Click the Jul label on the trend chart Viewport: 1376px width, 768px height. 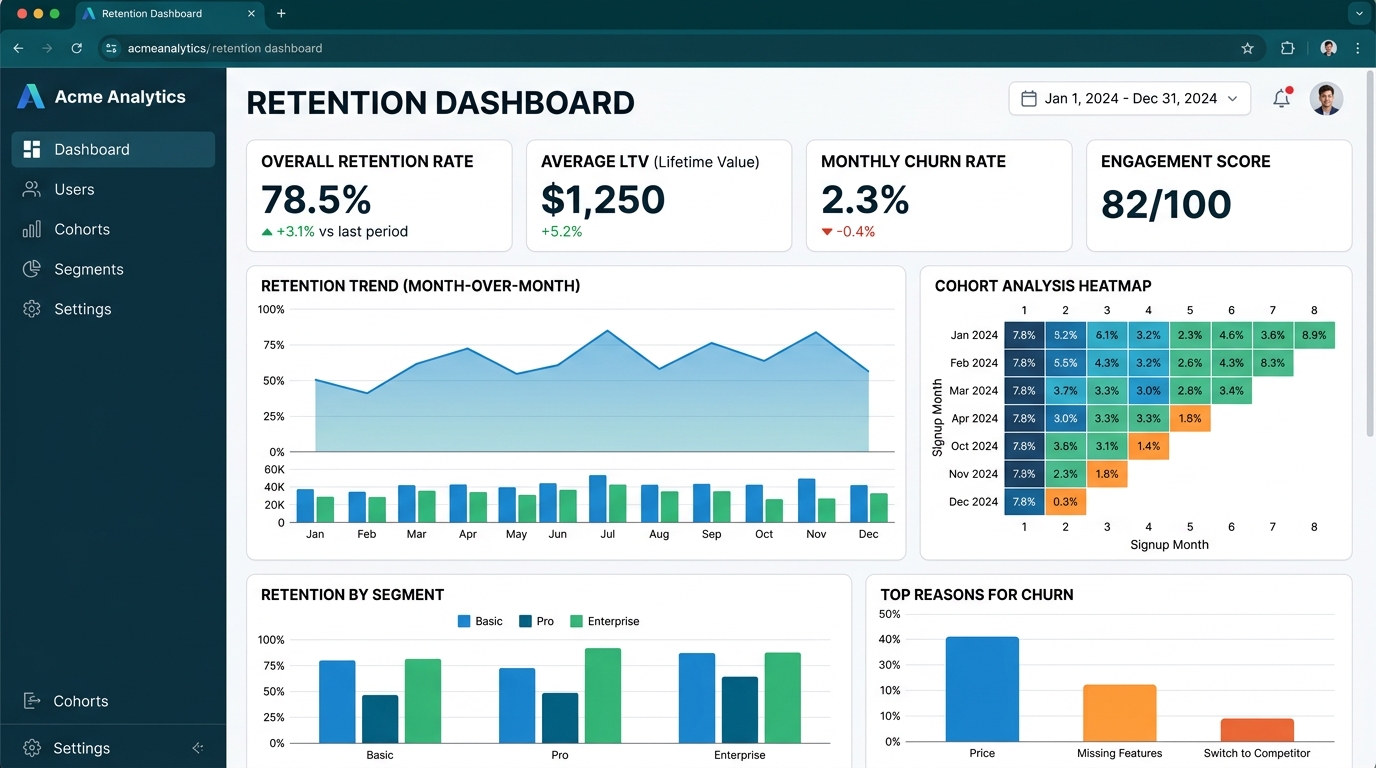coord(607,534)
